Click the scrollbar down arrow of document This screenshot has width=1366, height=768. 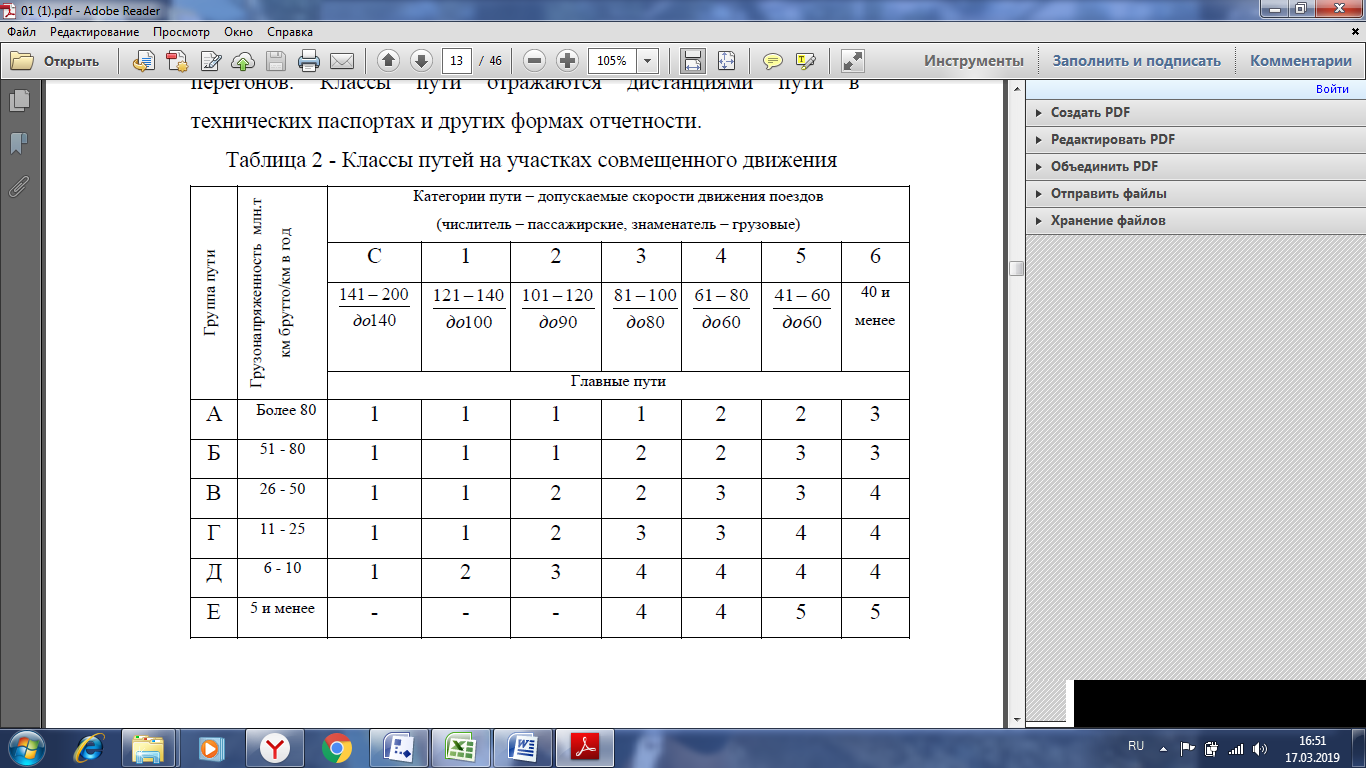(x=1016, y=719)
